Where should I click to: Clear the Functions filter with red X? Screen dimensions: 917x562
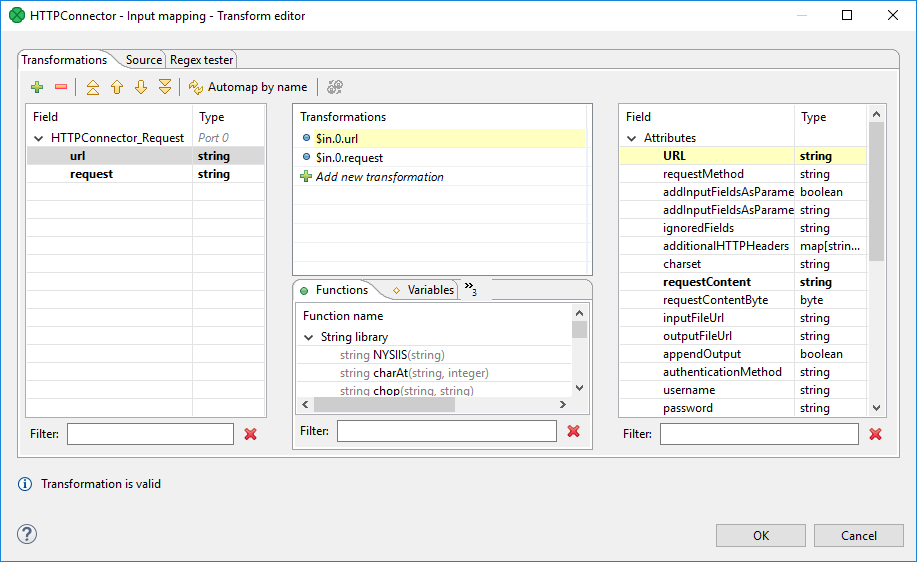tap(573, 431)
